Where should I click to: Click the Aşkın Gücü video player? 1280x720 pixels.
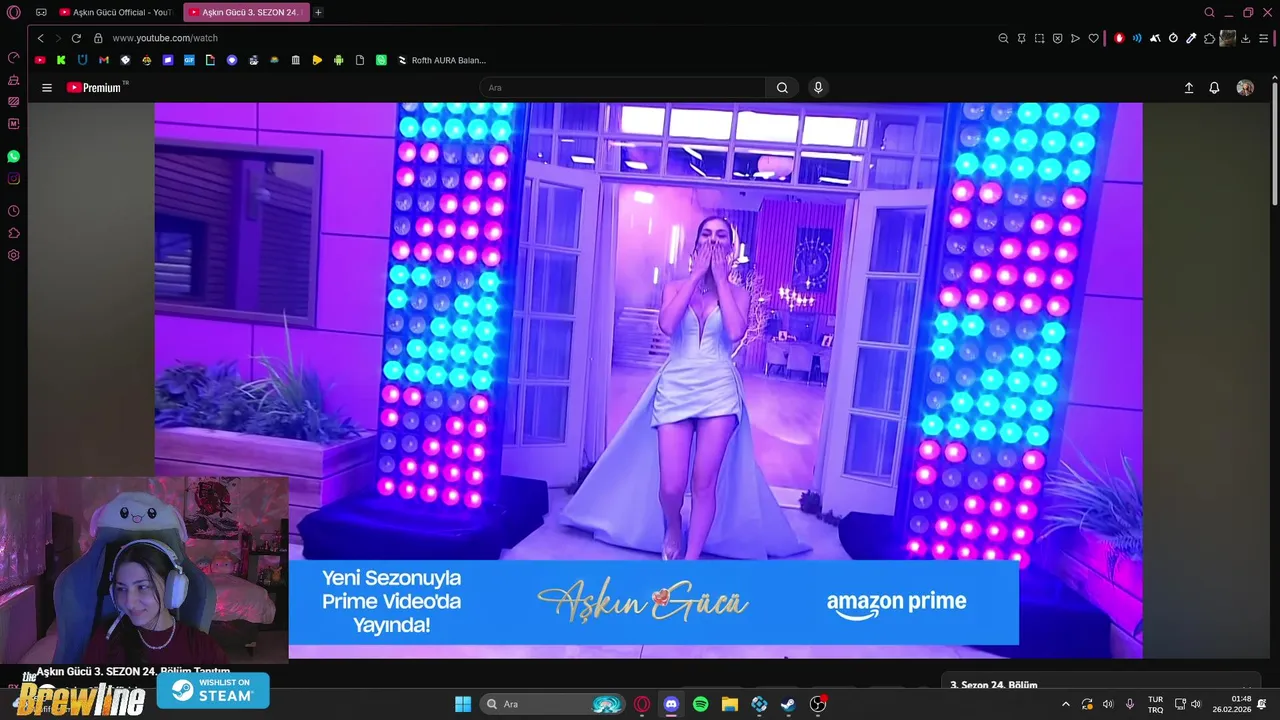(x=648, y=380)
